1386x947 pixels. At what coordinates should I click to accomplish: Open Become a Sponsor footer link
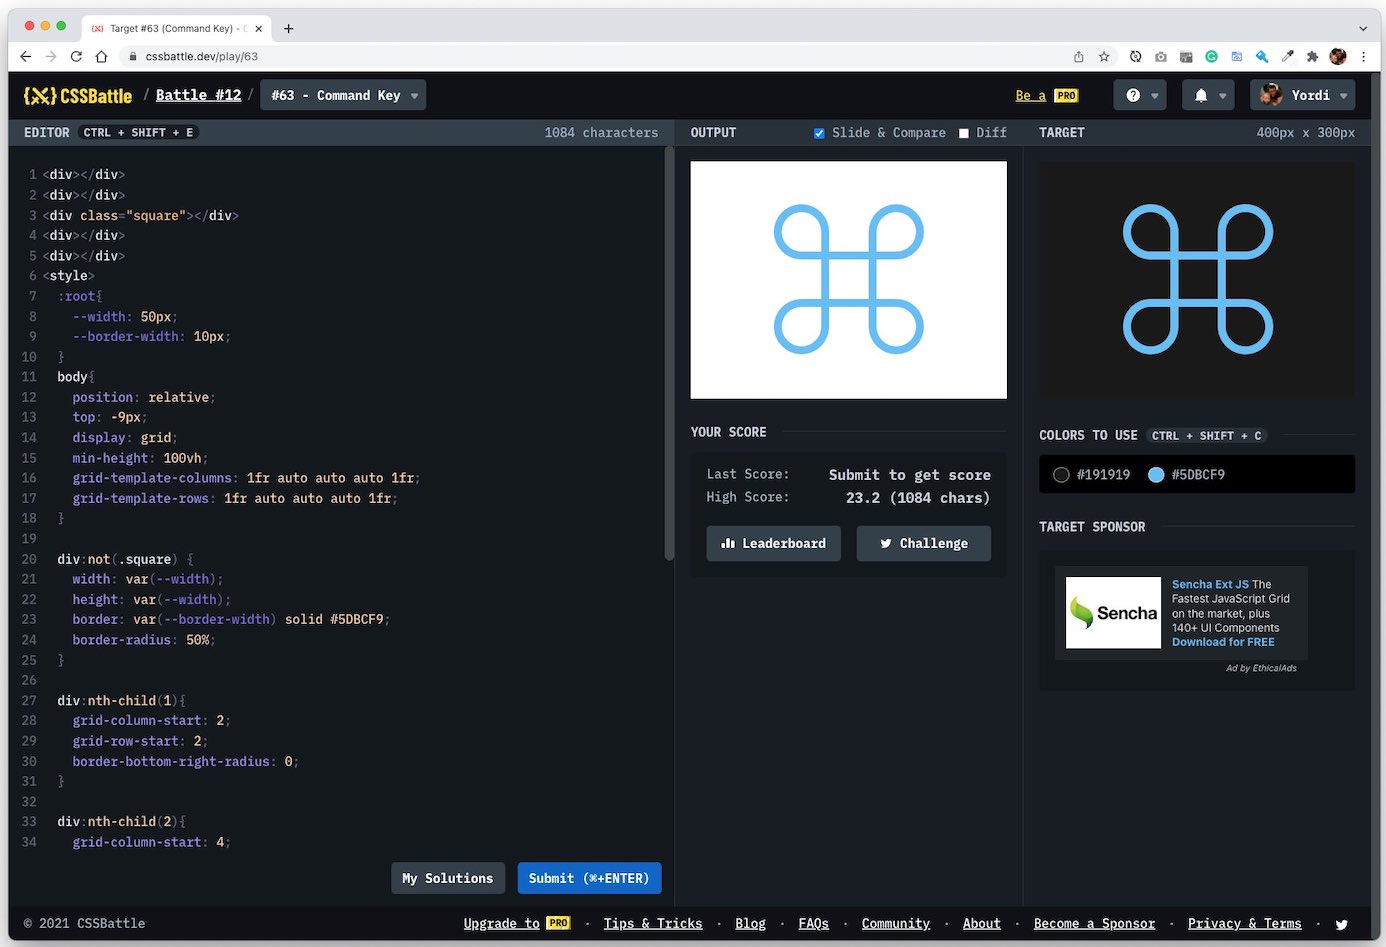(1094, 923)
